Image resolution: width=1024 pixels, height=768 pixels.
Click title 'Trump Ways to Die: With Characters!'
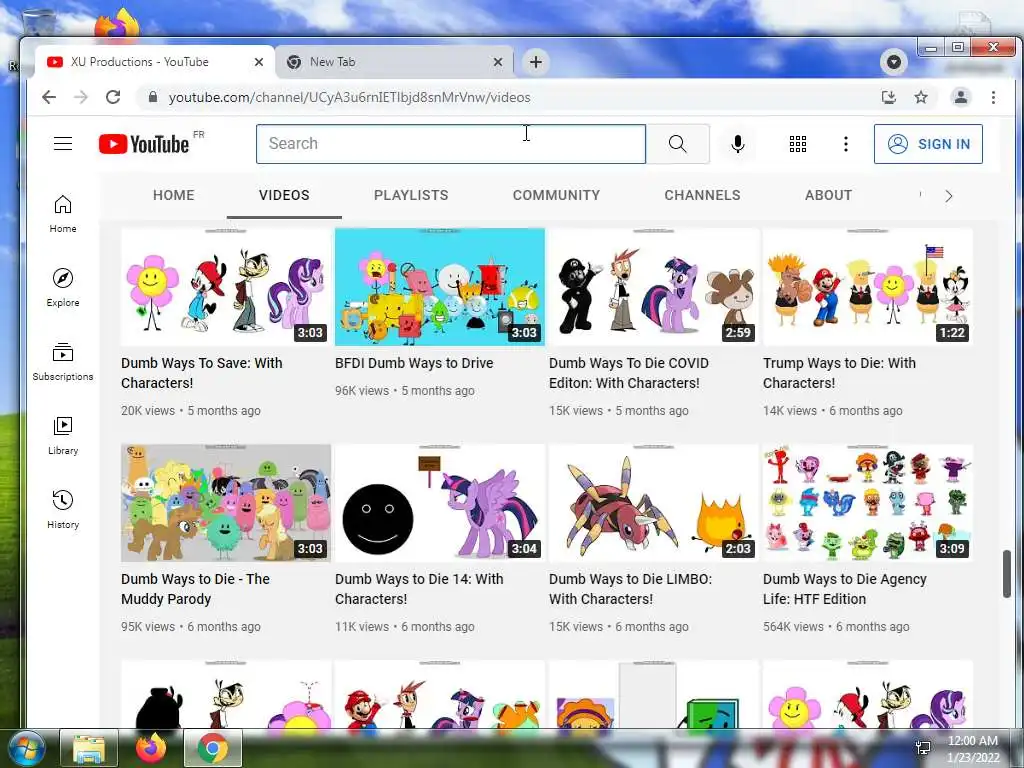tap(839, 373)
